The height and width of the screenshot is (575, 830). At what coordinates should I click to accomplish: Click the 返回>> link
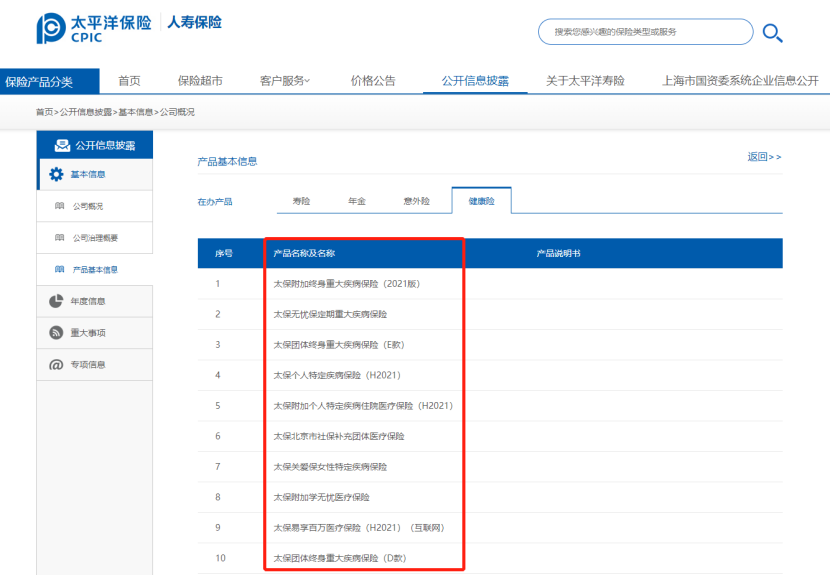pos(764,157)
